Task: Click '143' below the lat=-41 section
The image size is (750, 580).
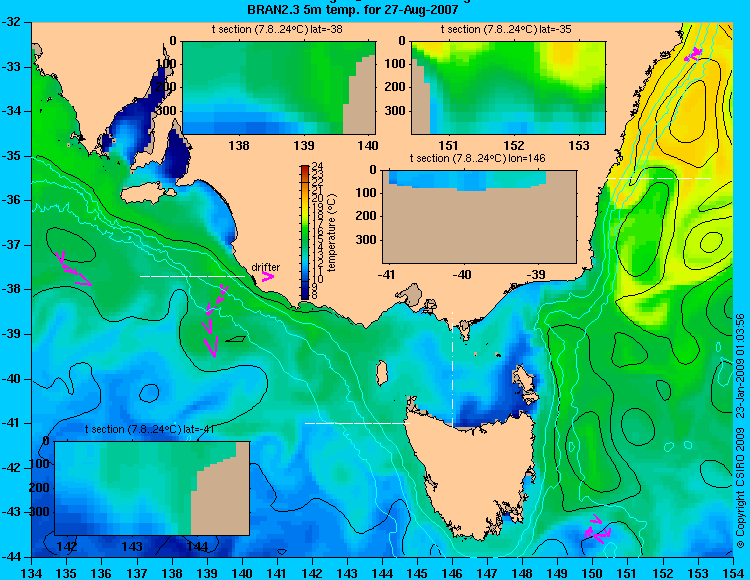Action: (132, 546)
